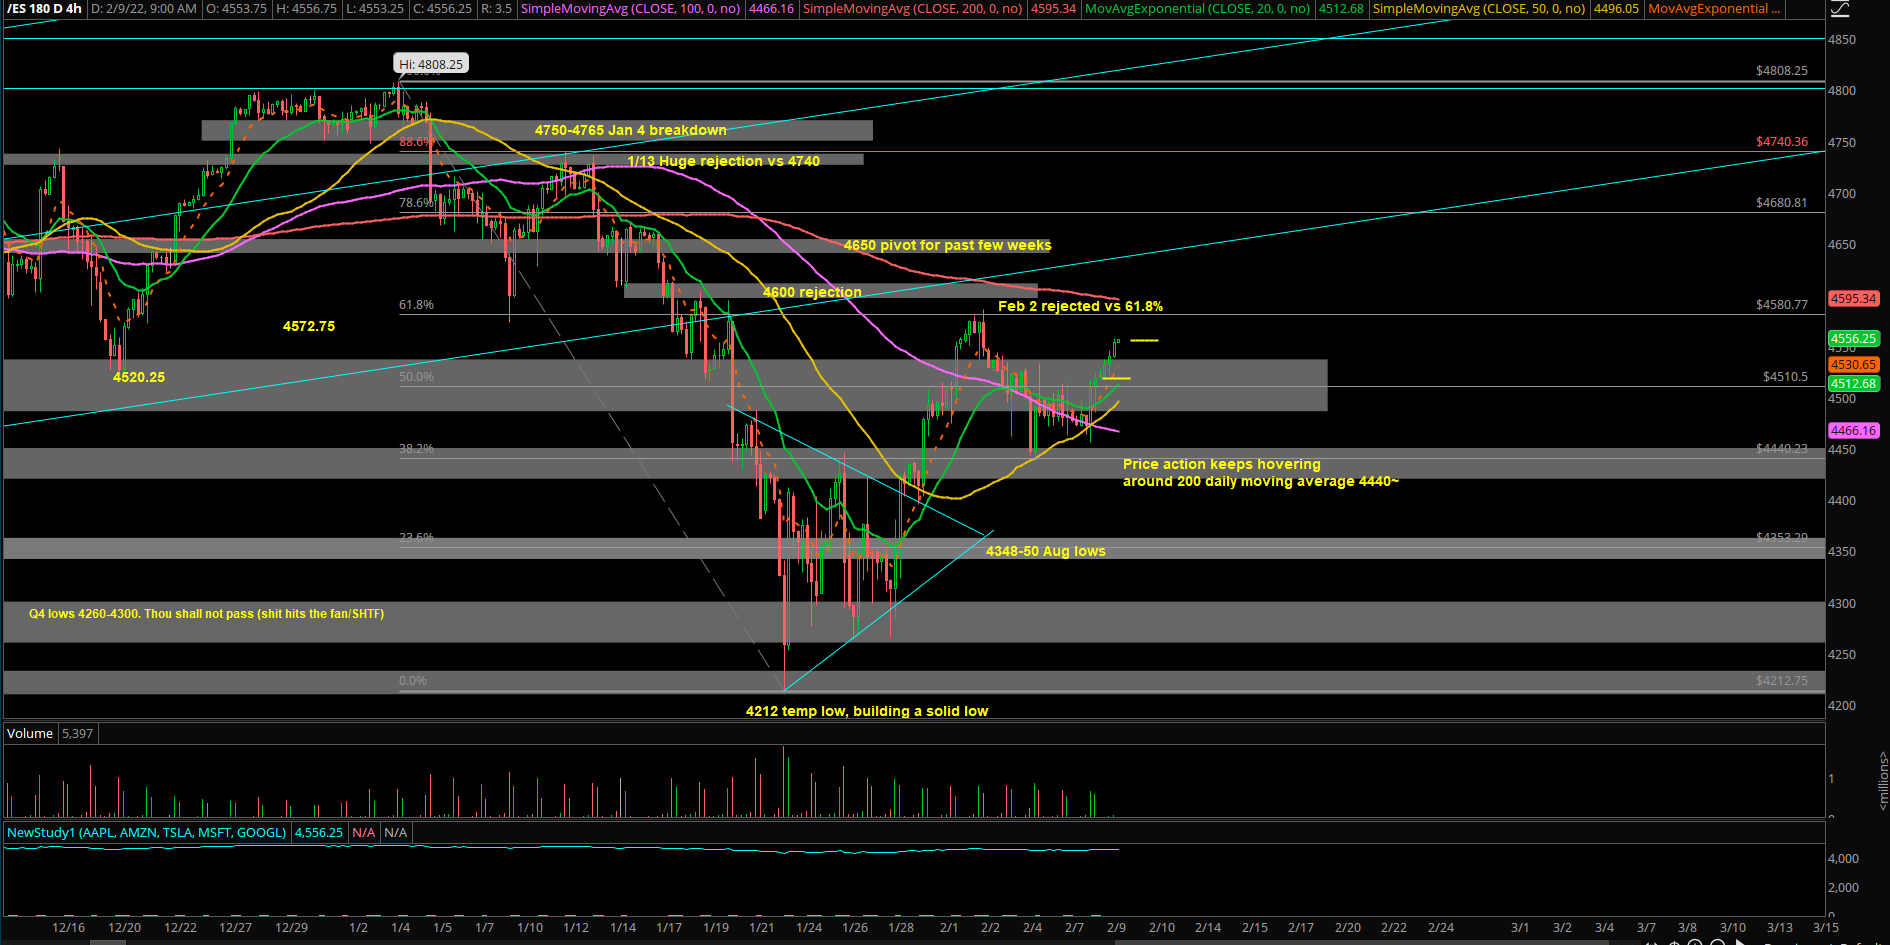Select the Volume subgraph label
The height and width of the screenshot is (945, 1890).
pyautogui.click(x=30, y=733)
